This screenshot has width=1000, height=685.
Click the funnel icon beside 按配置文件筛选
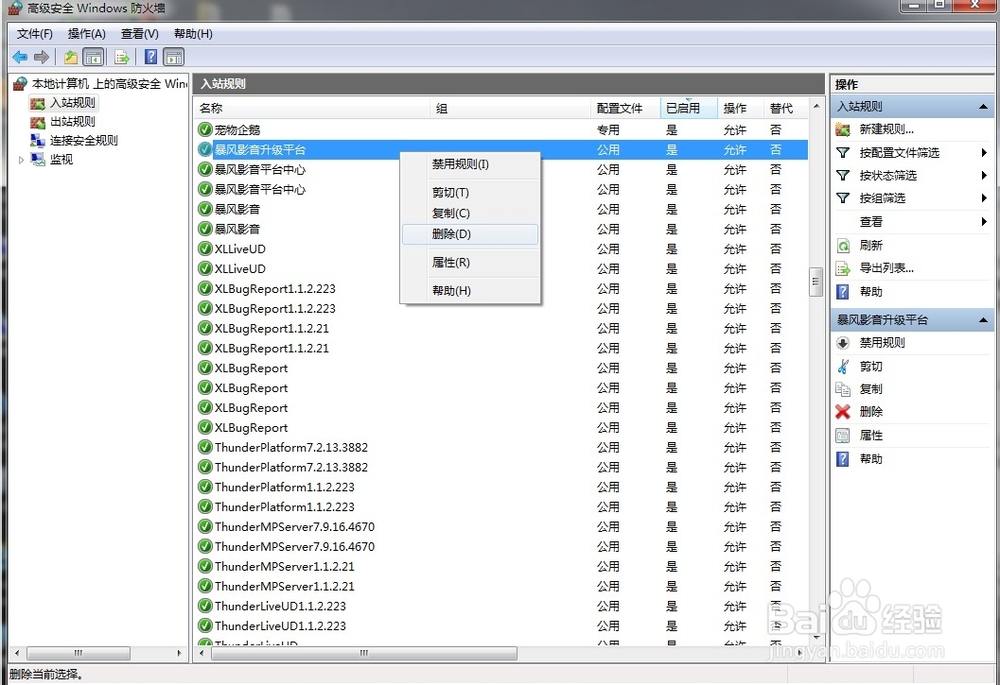click(842, 152)
